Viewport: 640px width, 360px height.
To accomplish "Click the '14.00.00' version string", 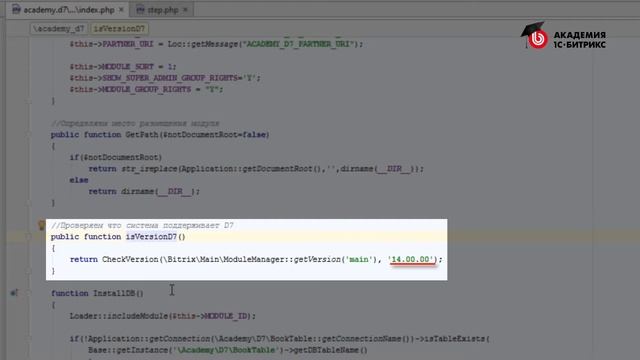I will (x=412, y=259).
